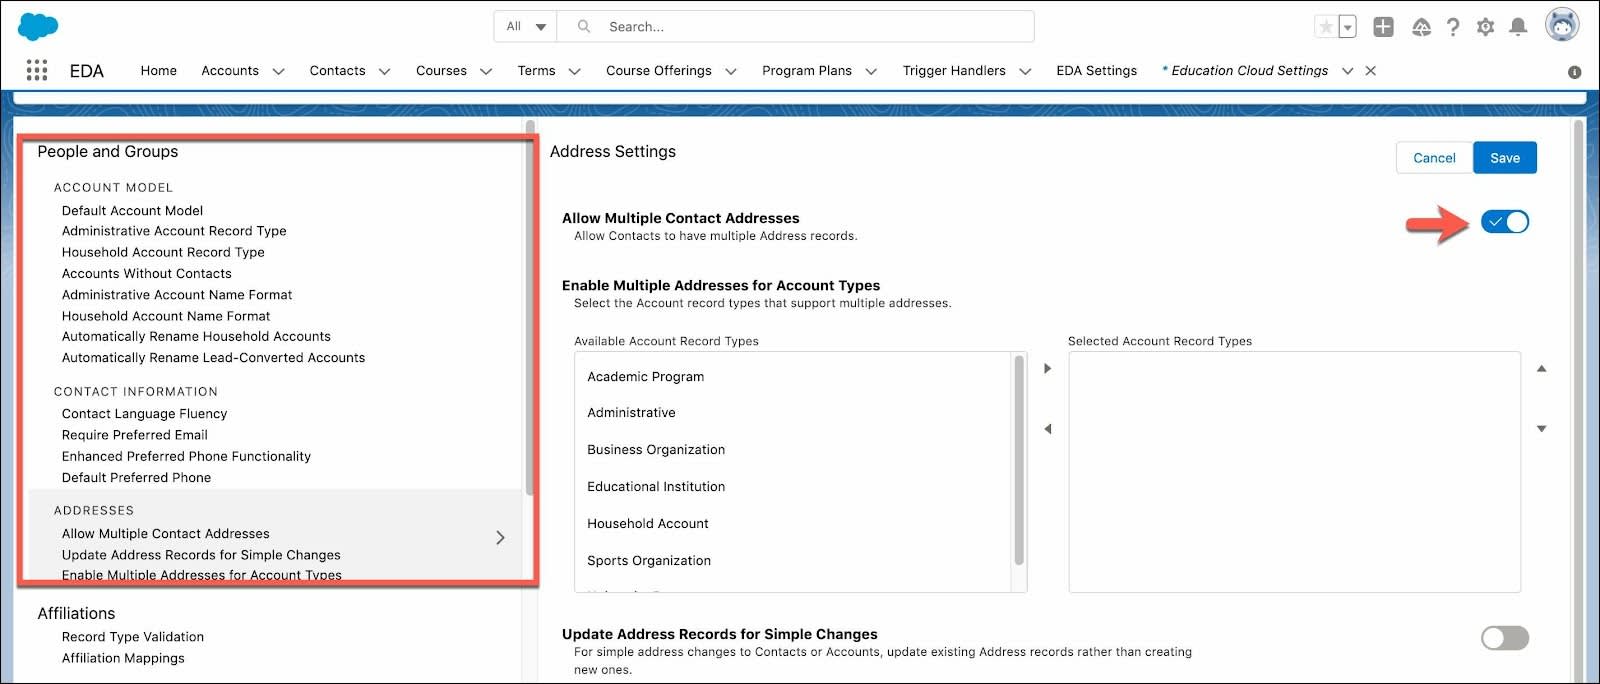Go to the Home tab
Screen dimensions: 1600x684
tap(158, 71)
